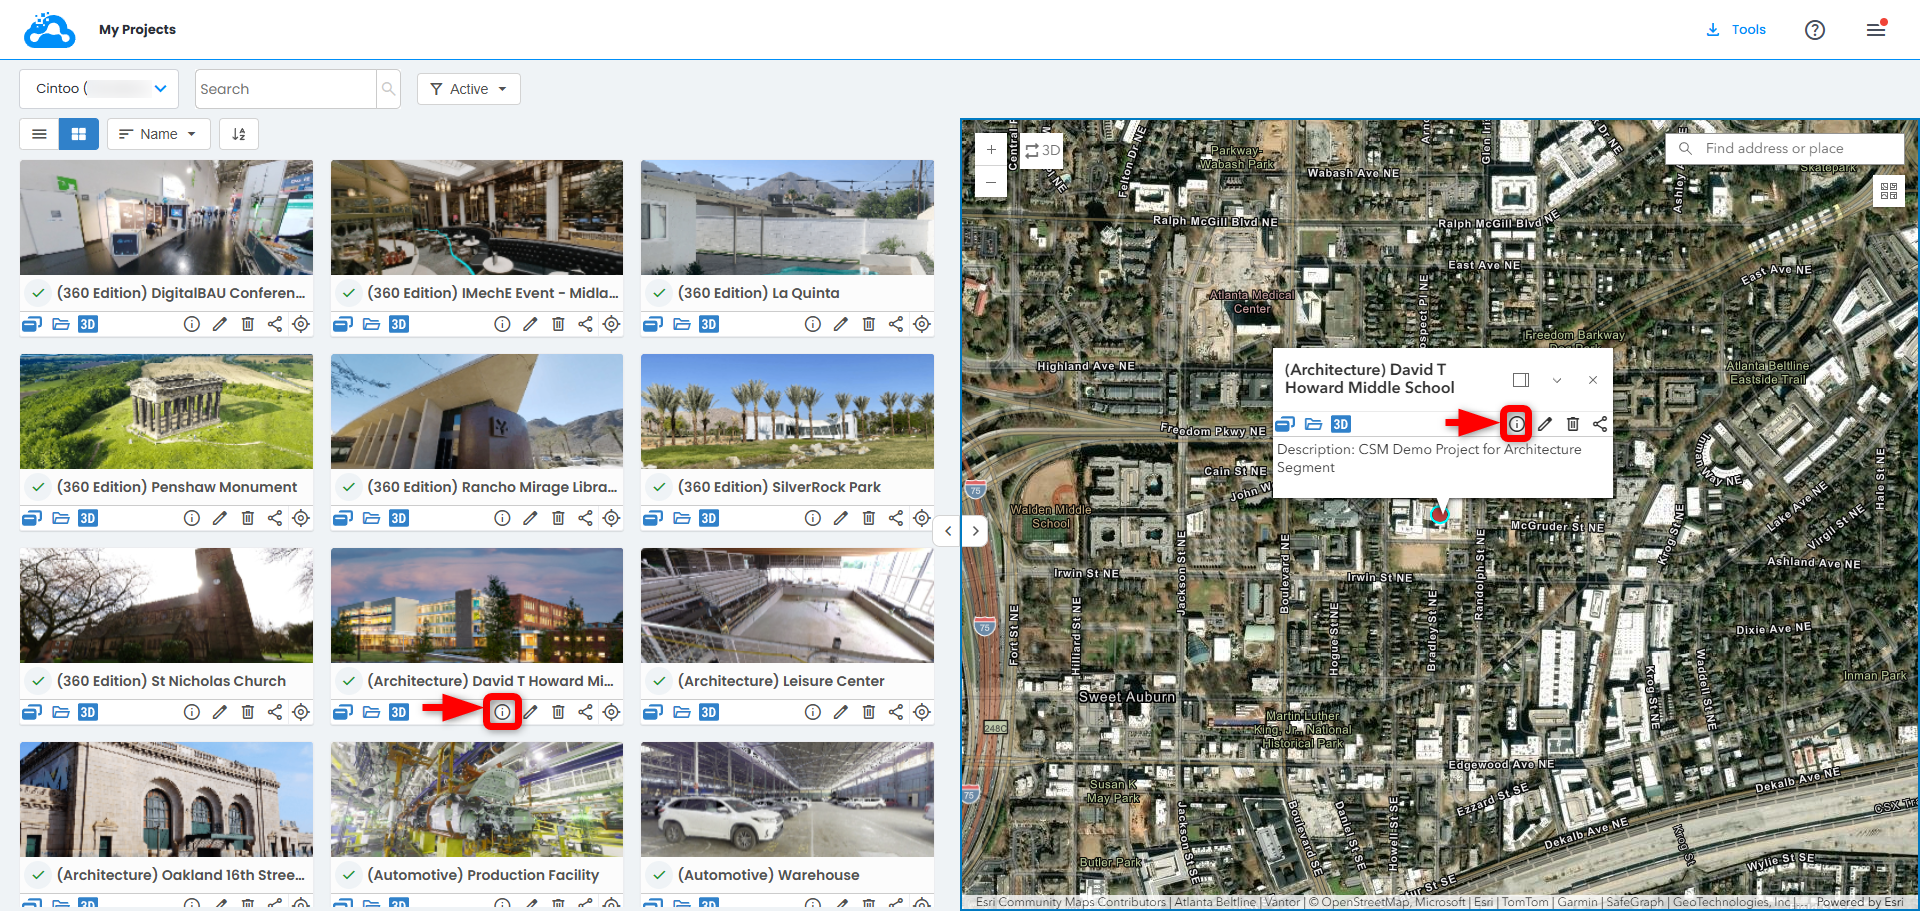Open the Oakland 16th Street project title

[181, 875]
